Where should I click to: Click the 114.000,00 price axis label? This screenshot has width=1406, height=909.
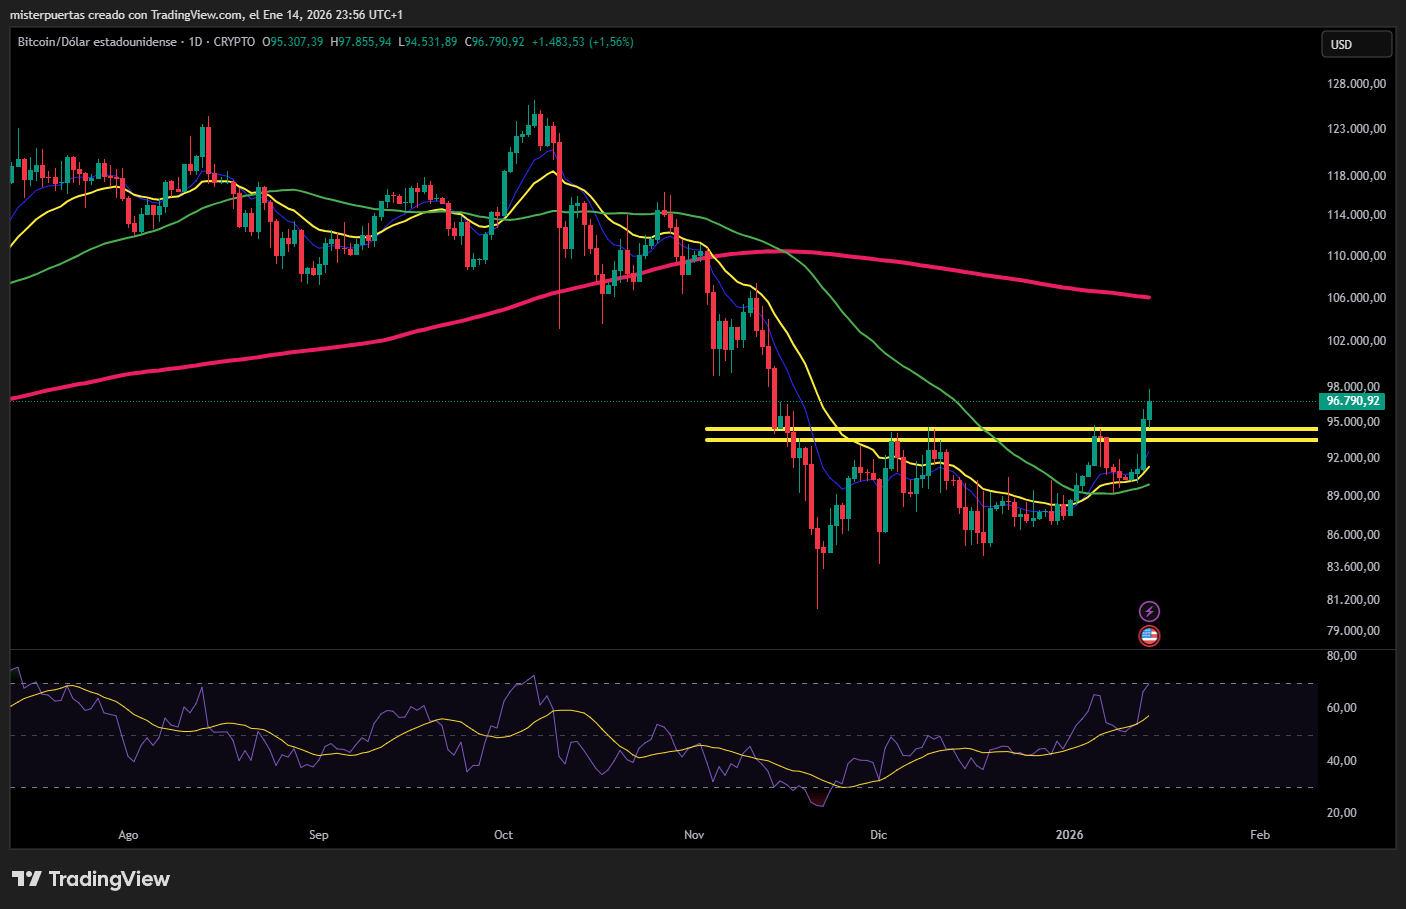[x=1356, y=215]
